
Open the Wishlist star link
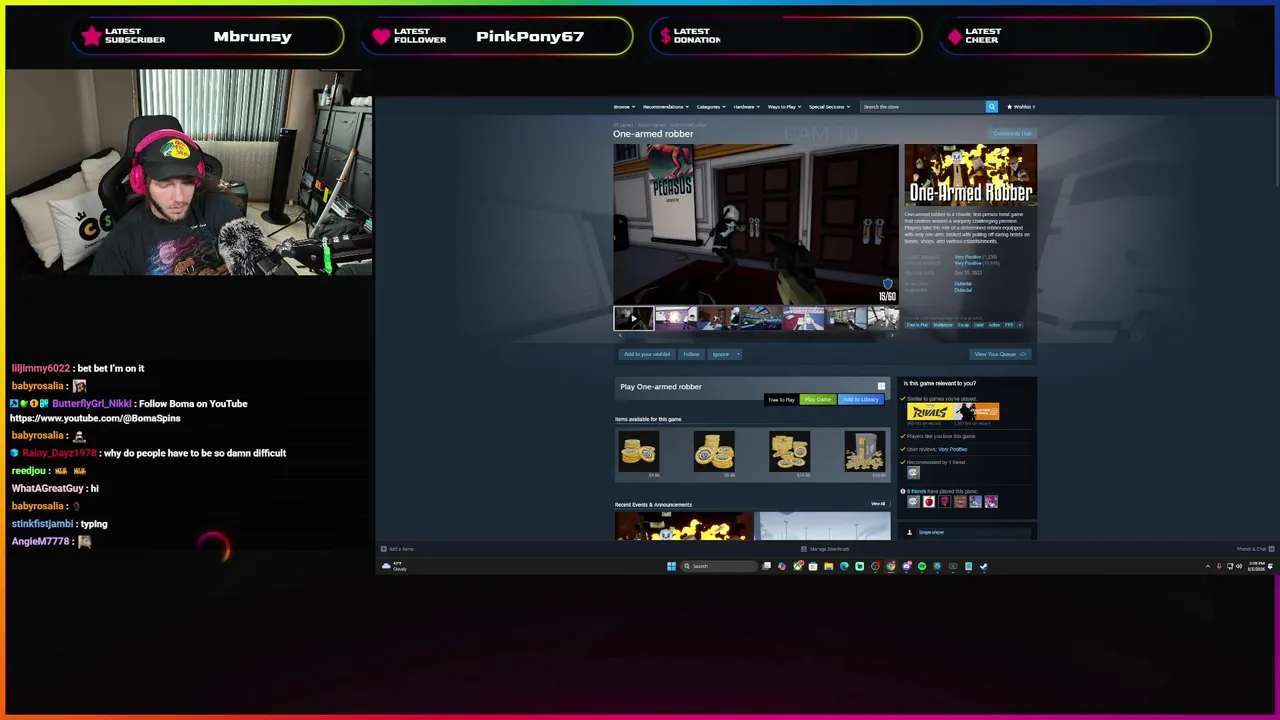[1021, 106]
